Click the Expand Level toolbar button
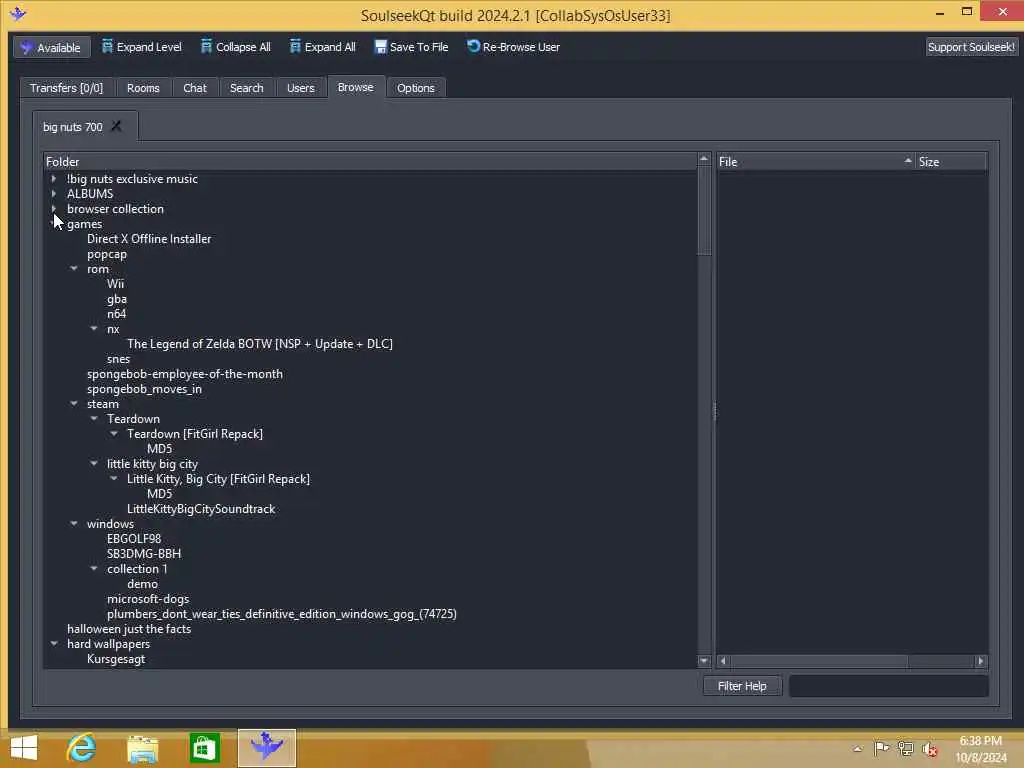The height and width of the screenshot is (768, 1024). 142,47
